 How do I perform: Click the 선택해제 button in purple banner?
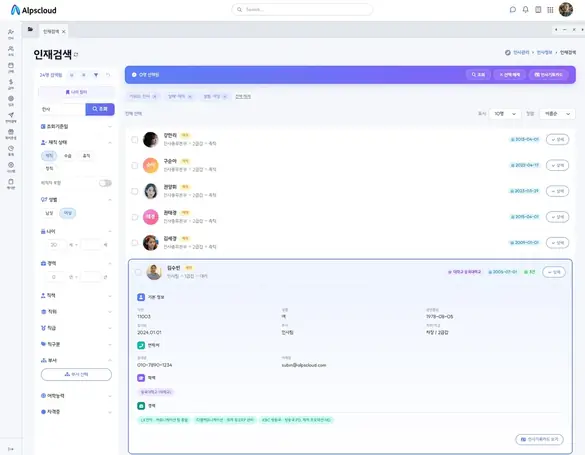(x=510, y=75)
